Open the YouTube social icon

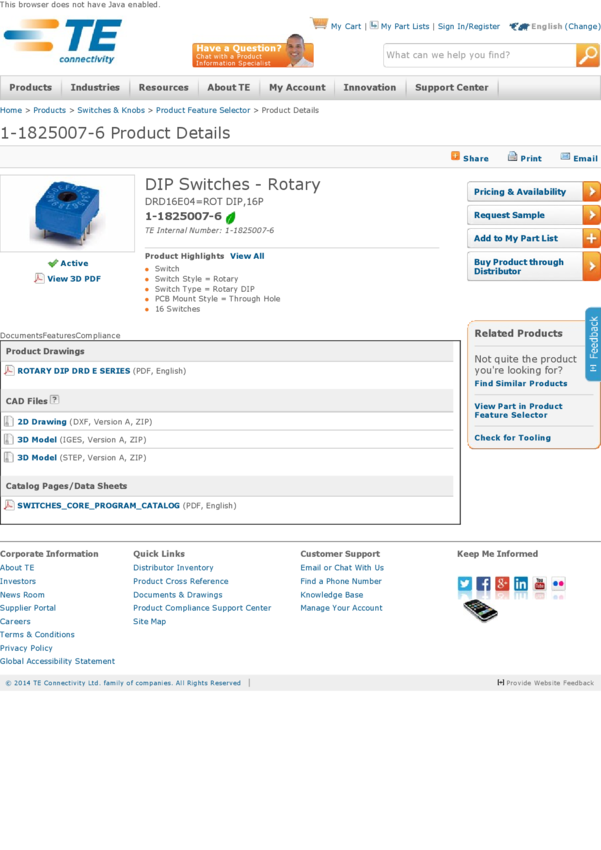coord(540,584)
